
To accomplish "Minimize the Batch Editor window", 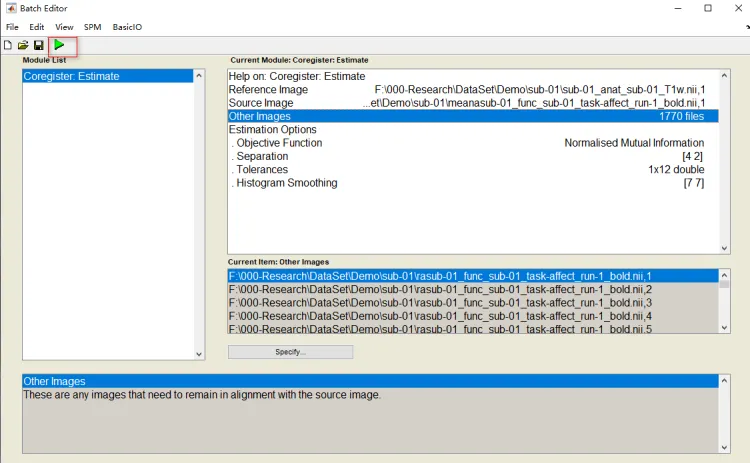I will click(x=678, y=8).
